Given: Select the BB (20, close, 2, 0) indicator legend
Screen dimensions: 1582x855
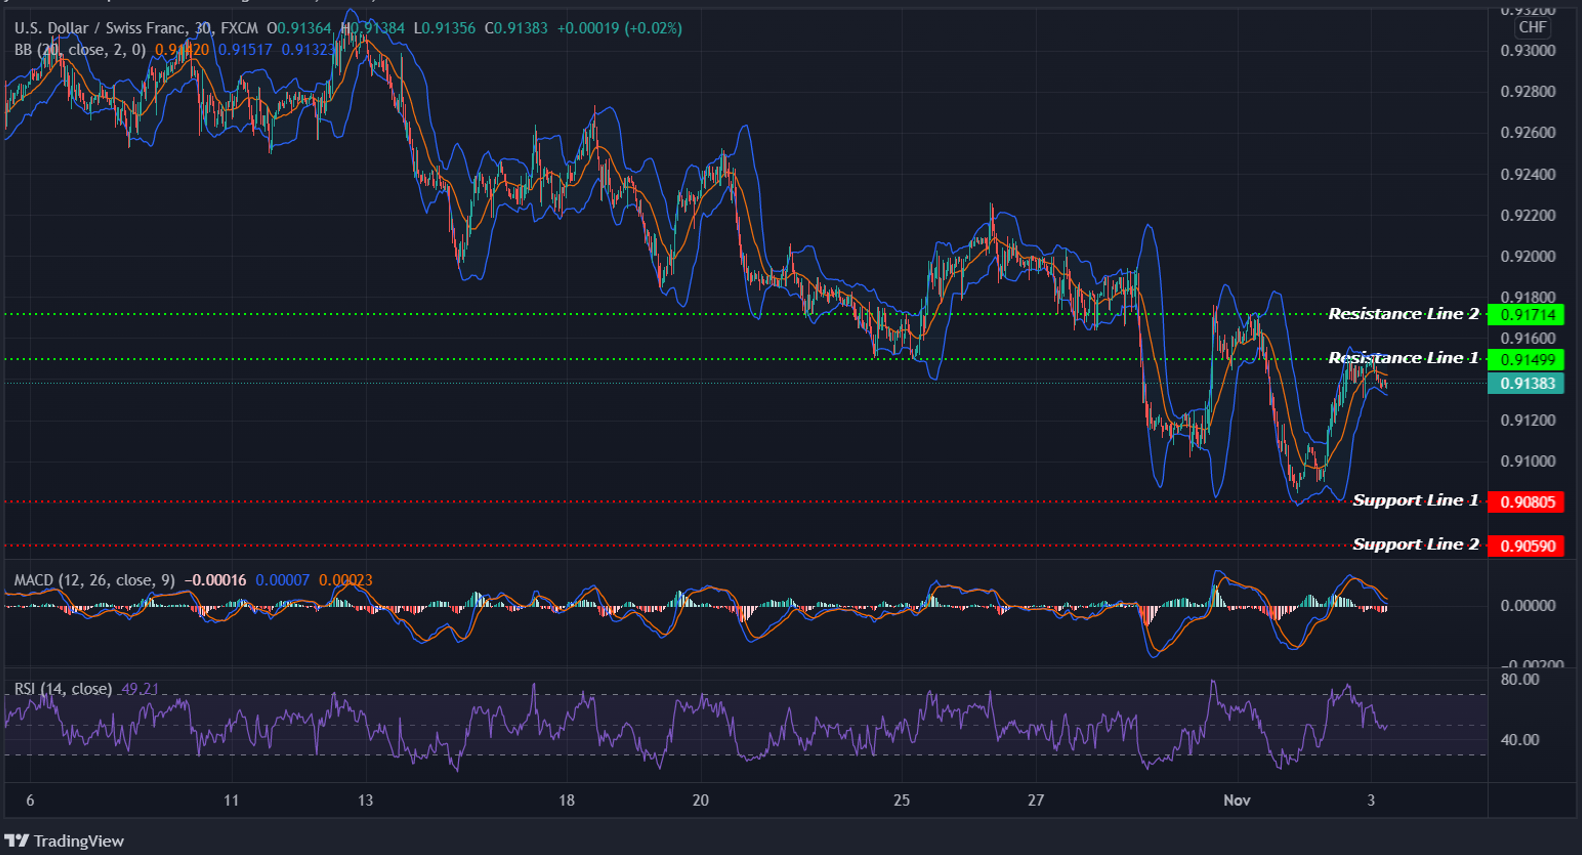Looking at the screenshot, I should 80,49.
